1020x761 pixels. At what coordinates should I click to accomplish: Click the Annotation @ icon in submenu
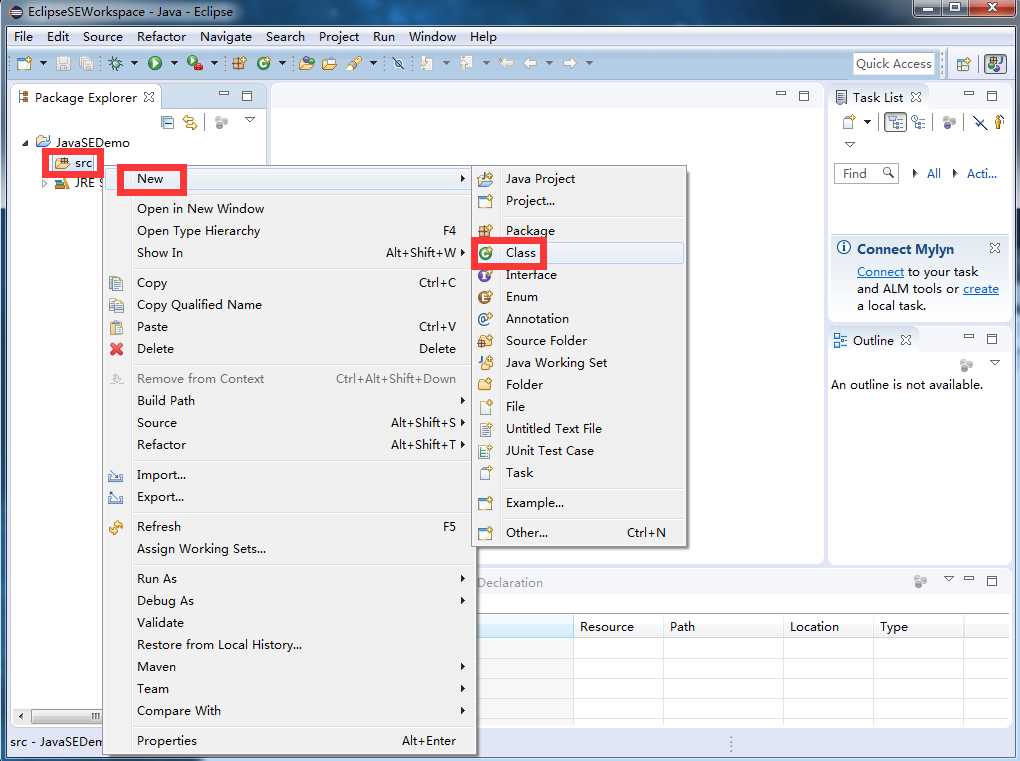click(x=485, y=319)
